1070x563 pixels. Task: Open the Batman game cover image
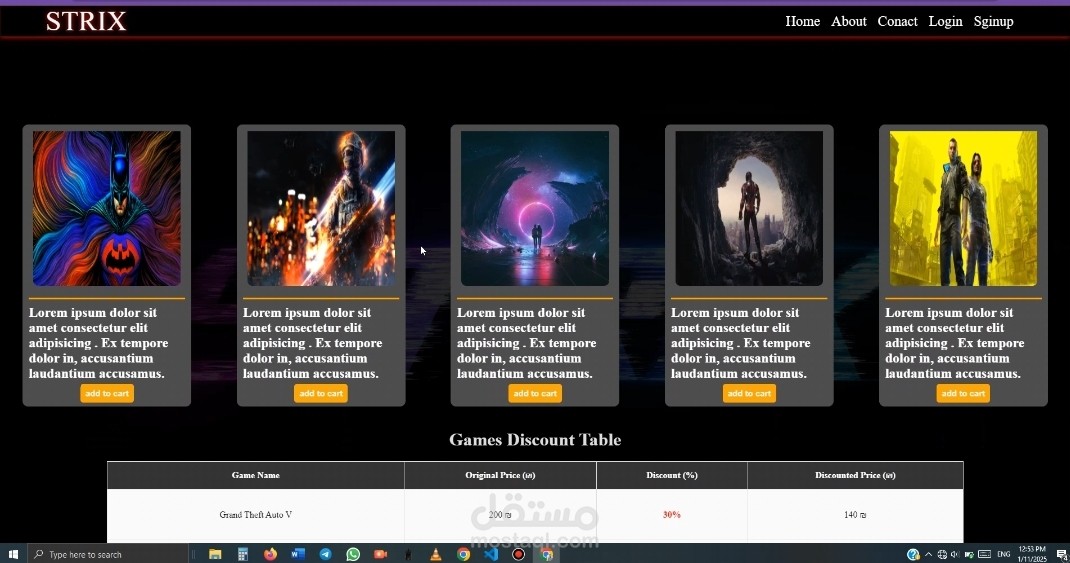click(107, 208)
